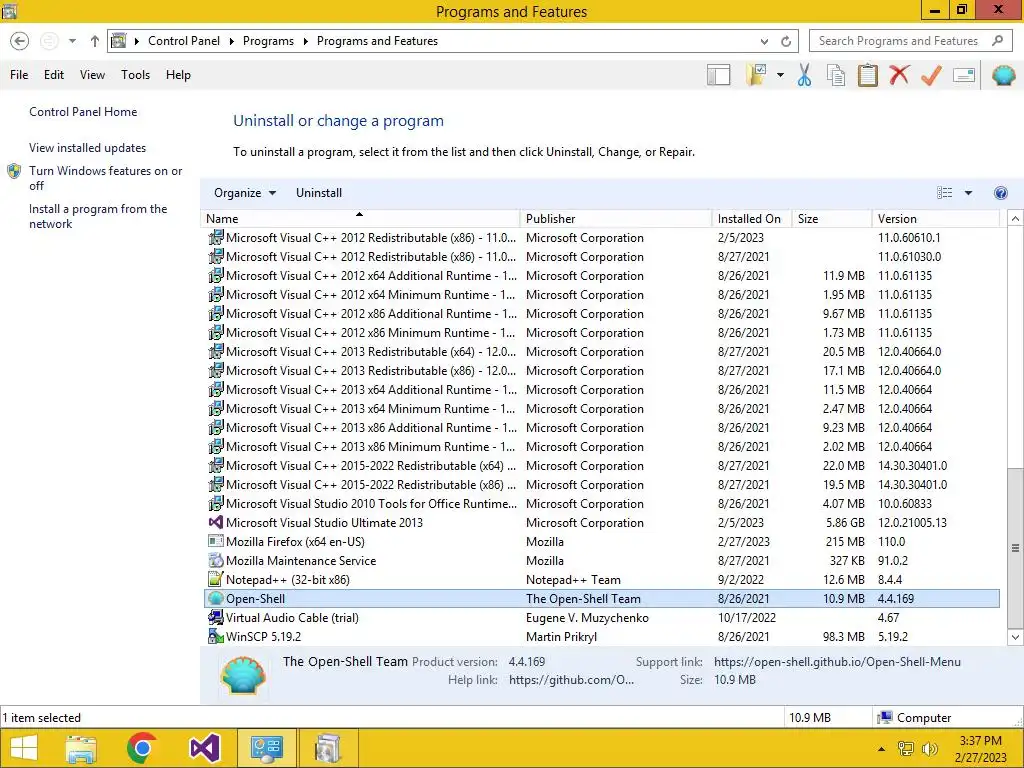Click Uninstall button in command bar
Image resolution: width=1024 pixels, height=768 pixels.
pyautogui.click(x=319, y=193)
